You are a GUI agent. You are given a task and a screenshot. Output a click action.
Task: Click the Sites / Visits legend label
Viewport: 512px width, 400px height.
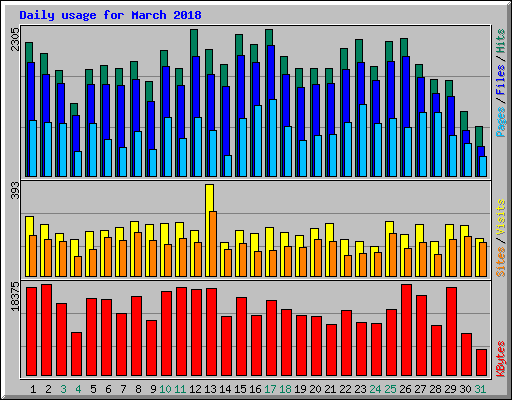click(x=501, y=238)
